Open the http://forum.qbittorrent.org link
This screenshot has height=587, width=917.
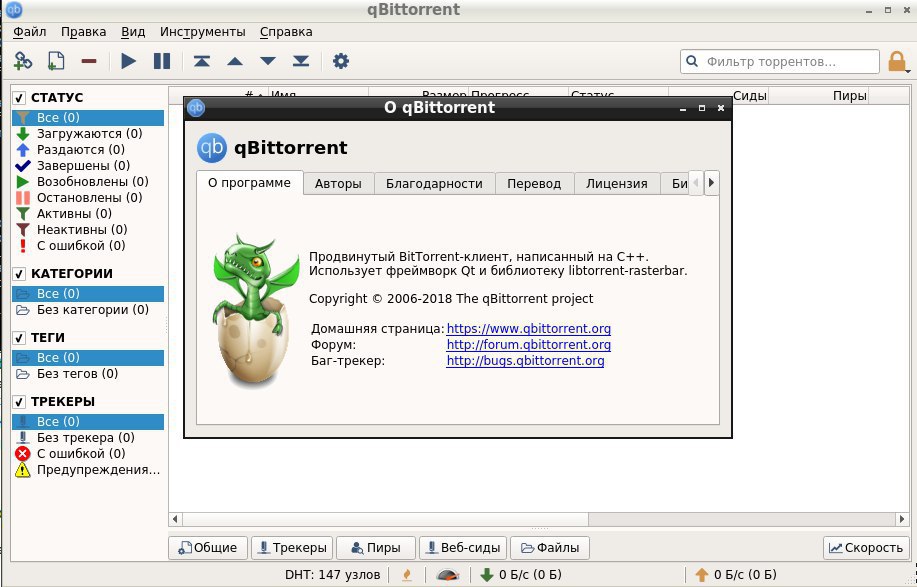[x=529, y=344]
